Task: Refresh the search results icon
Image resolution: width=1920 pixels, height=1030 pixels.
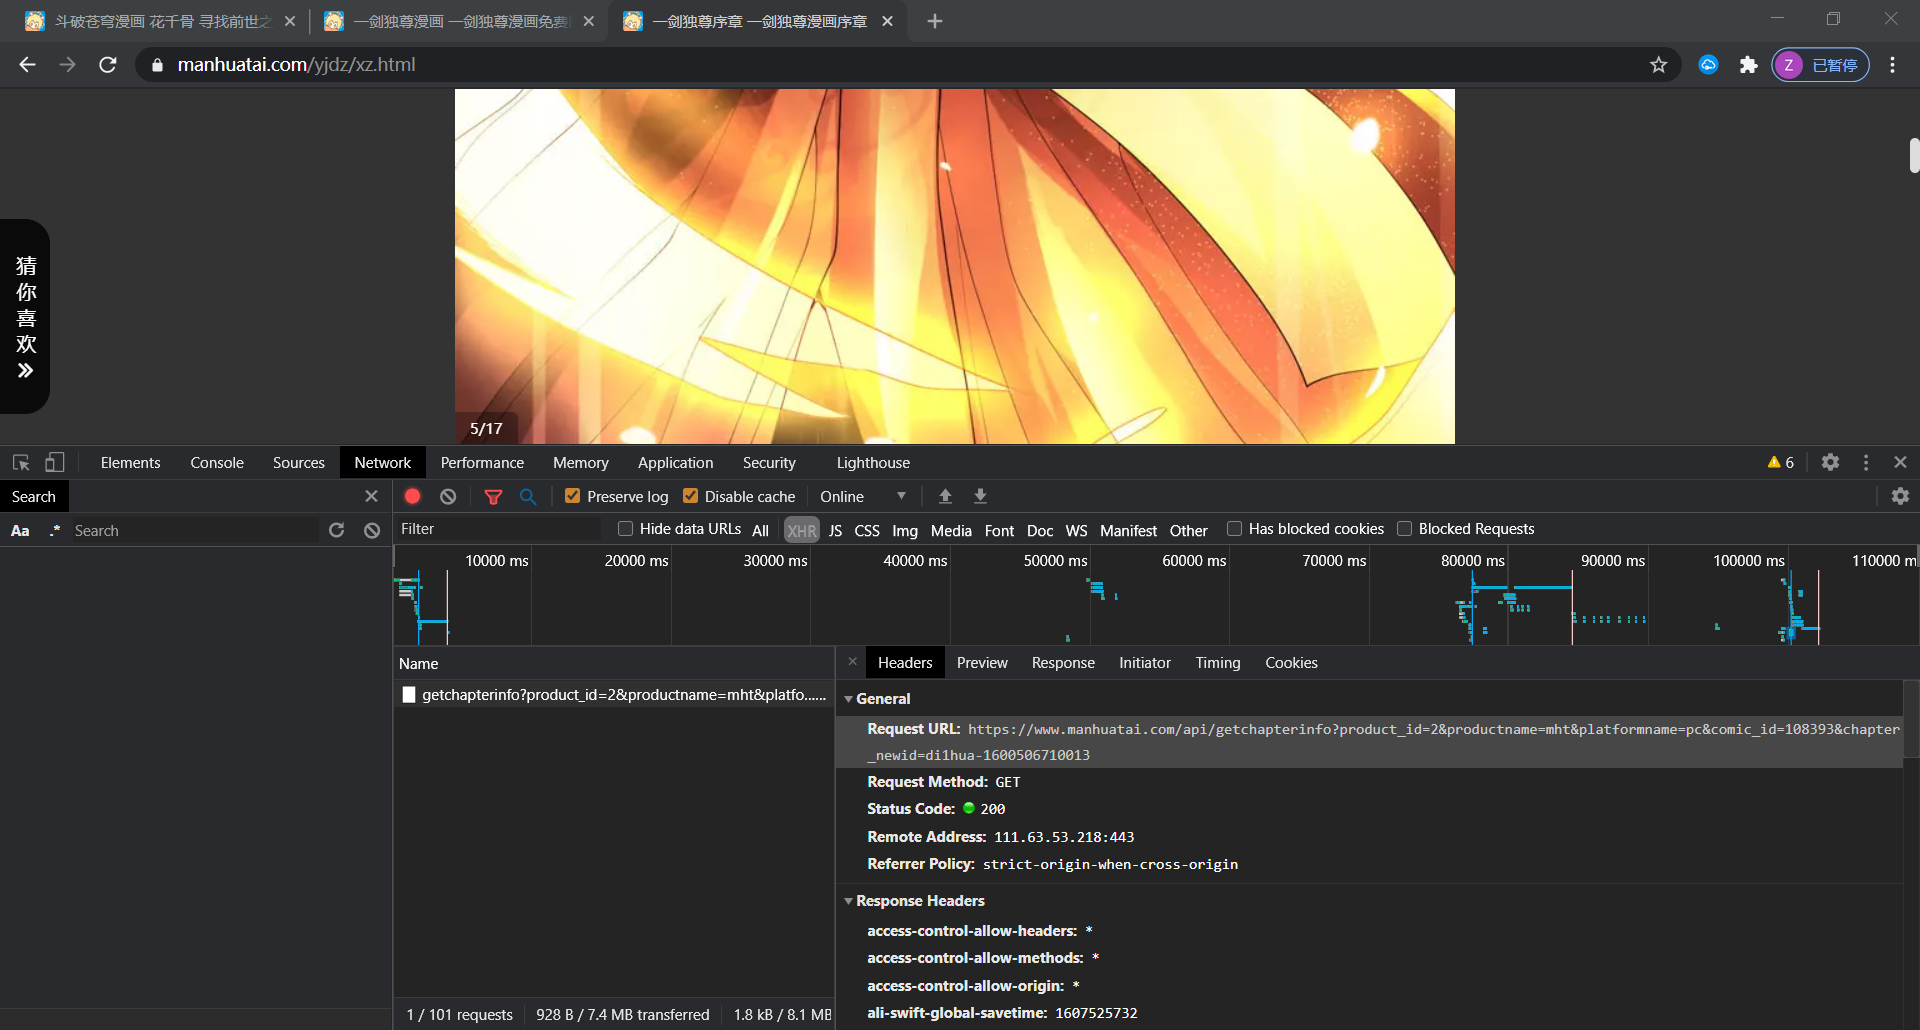Action: point(336,530)
